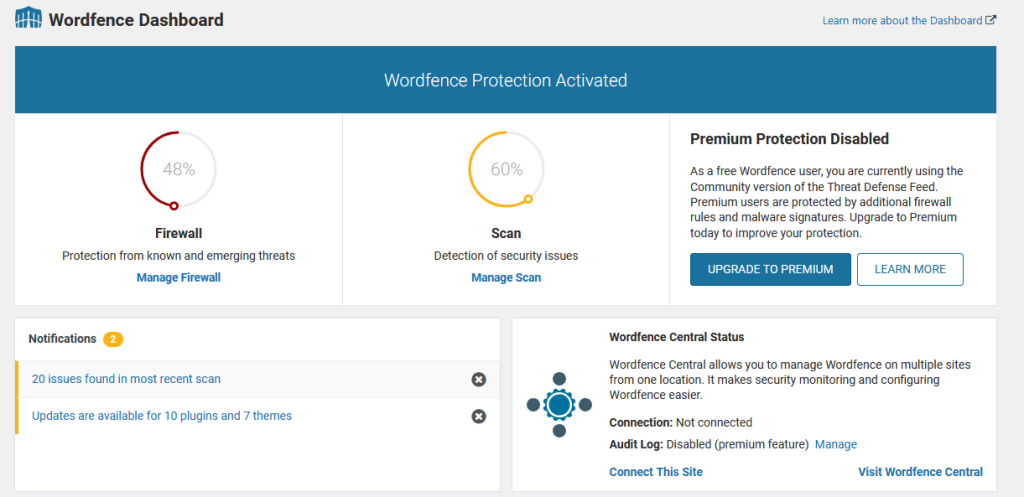This screenshot has width=1024, height=497.
Task: Click the Scan 60% progress circle
Action: point(506,170)
